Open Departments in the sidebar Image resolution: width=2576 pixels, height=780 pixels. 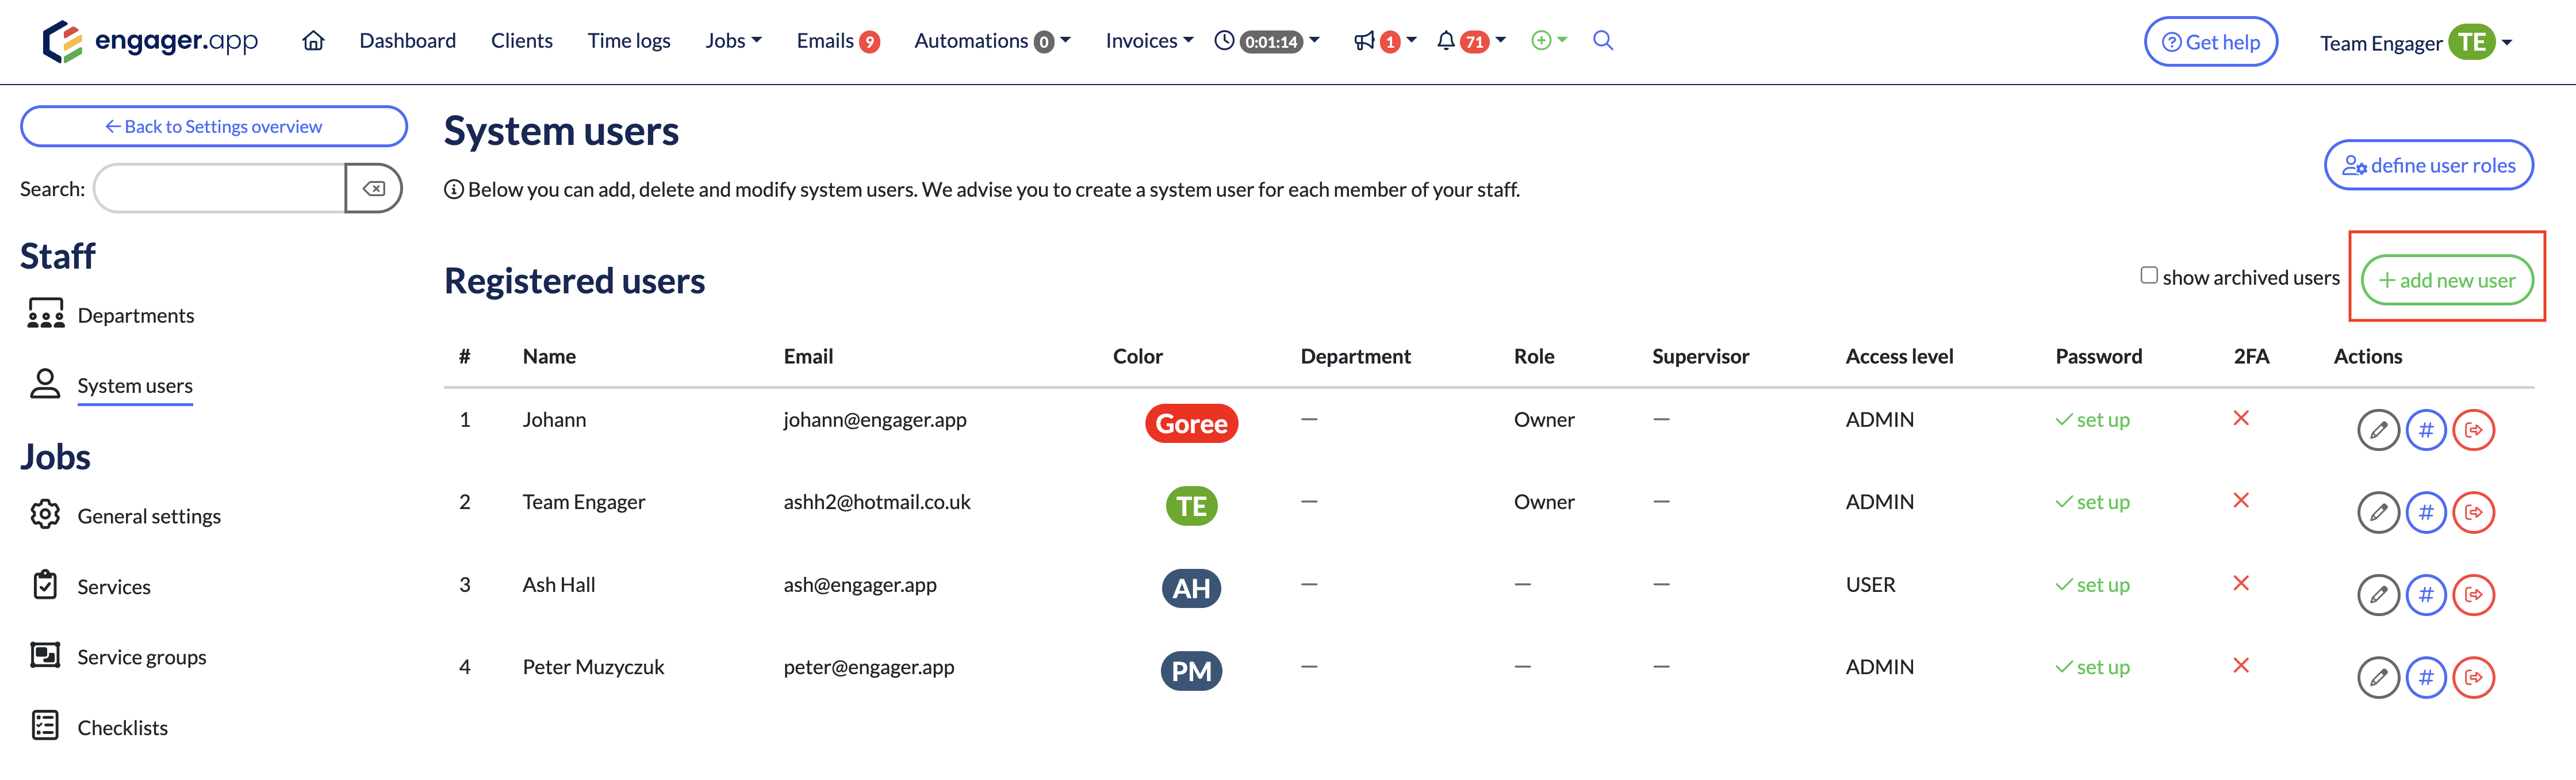pos(135,316)
